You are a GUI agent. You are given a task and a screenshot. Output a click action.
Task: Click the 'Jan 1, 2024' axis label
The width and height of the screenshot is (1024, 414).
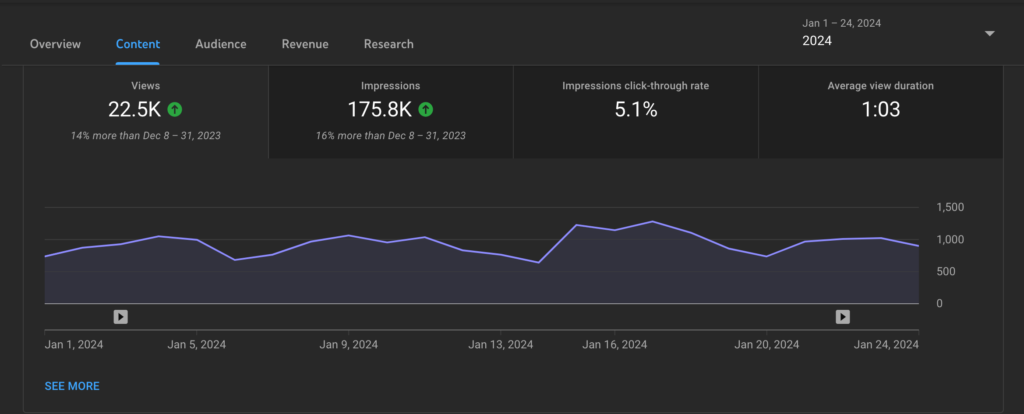click(74, 344)
